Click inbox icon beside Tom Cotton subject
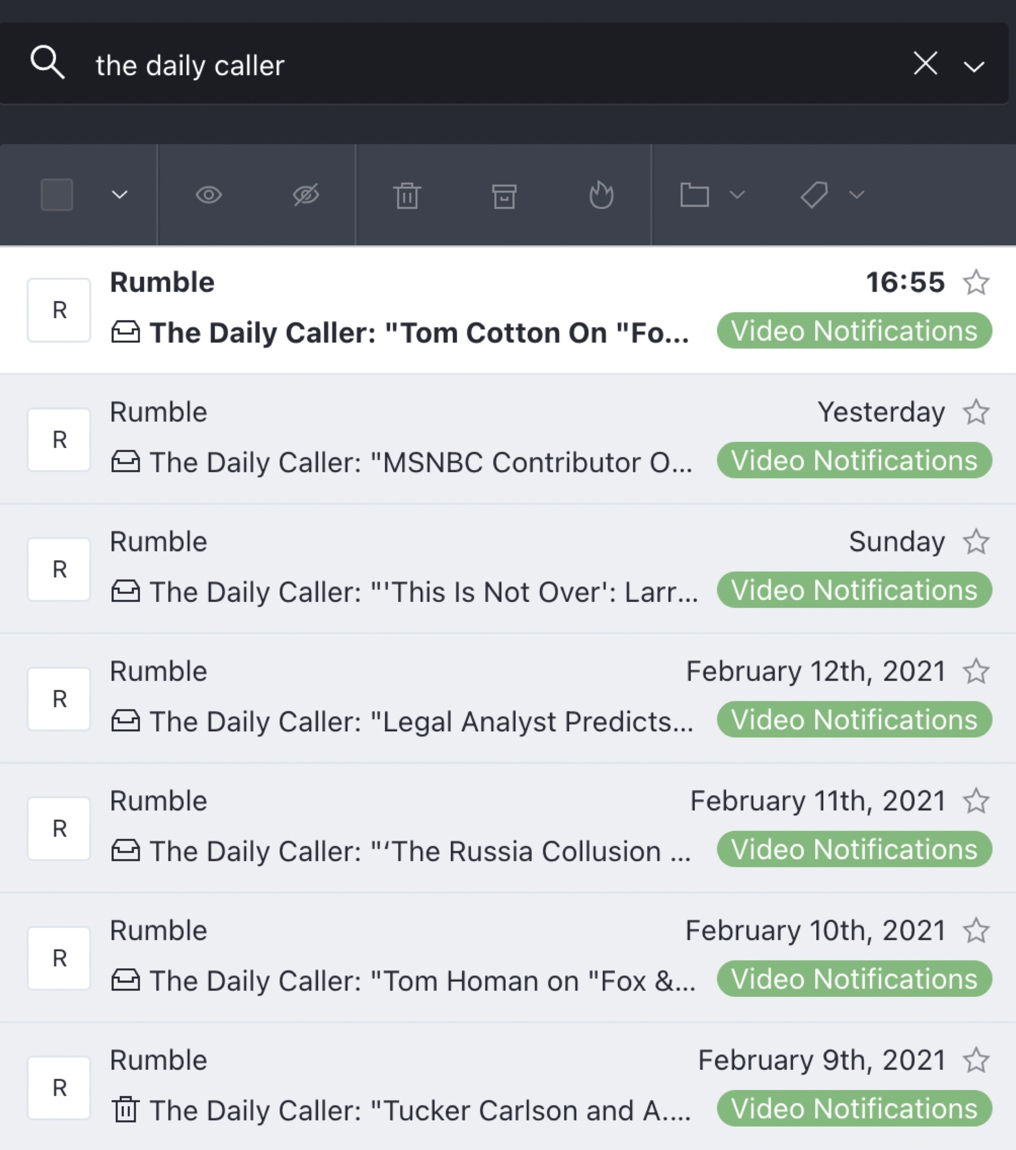The image size is (1016, 1150). pyautogui.click(x=125, y=332)
